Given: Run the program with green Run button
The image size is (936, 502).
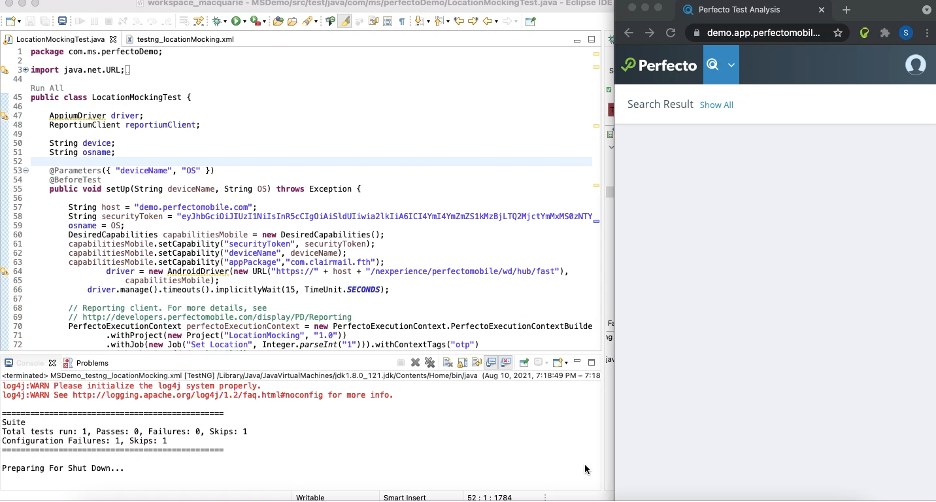Looking at the screenshot, I should [x=236, y=21].
